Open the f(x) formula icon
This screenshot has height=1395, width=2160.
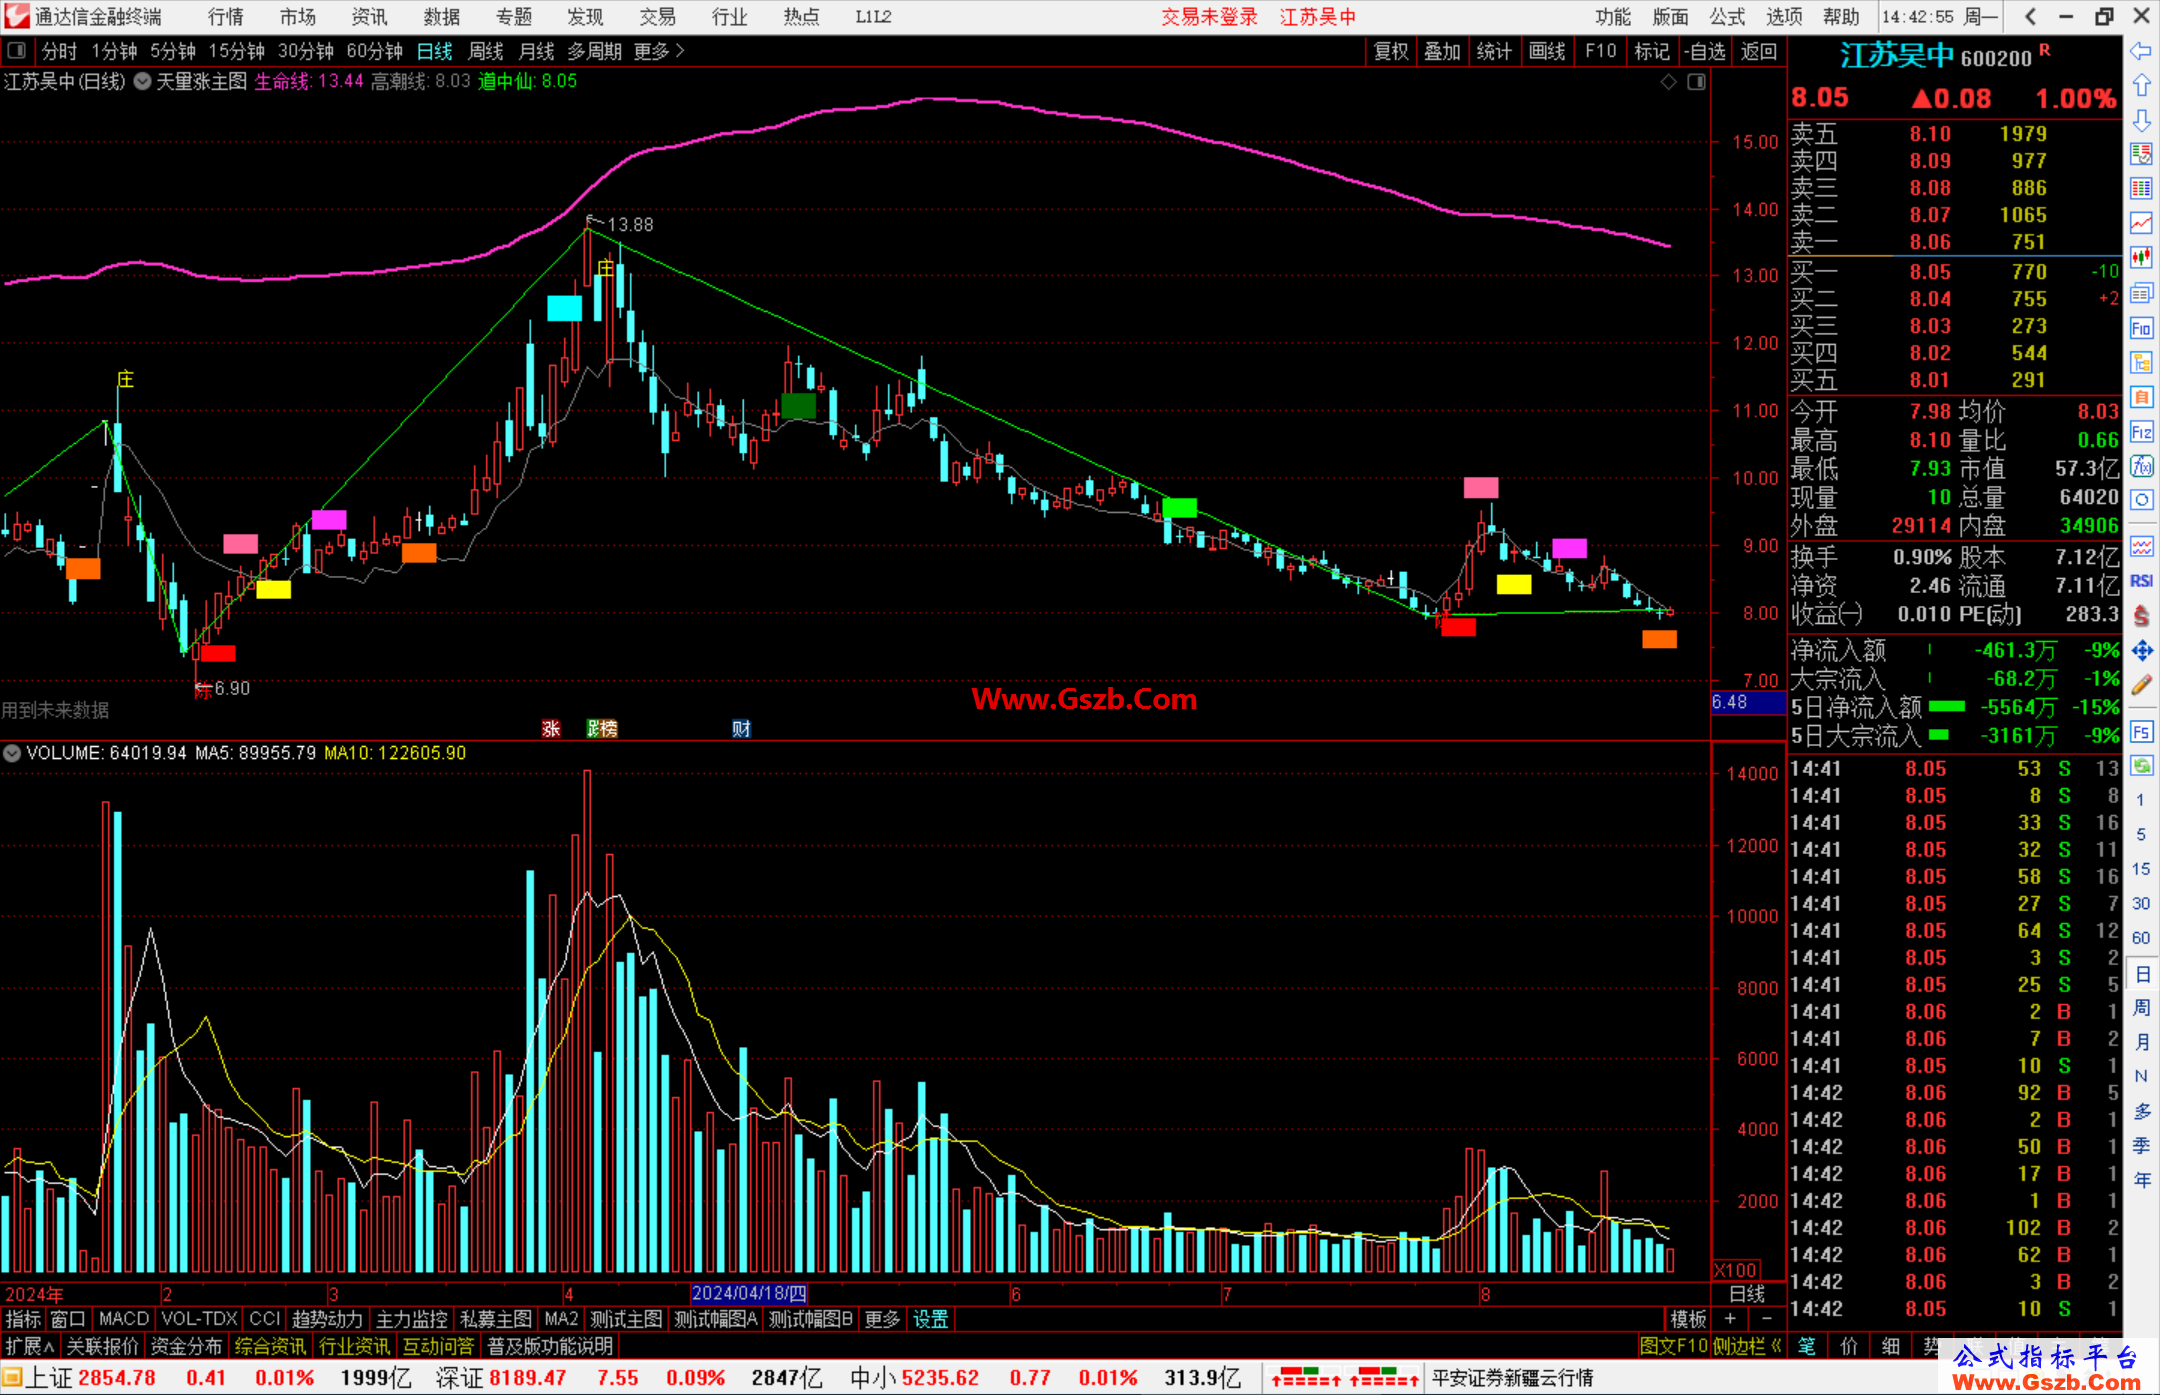[2141, 466]
